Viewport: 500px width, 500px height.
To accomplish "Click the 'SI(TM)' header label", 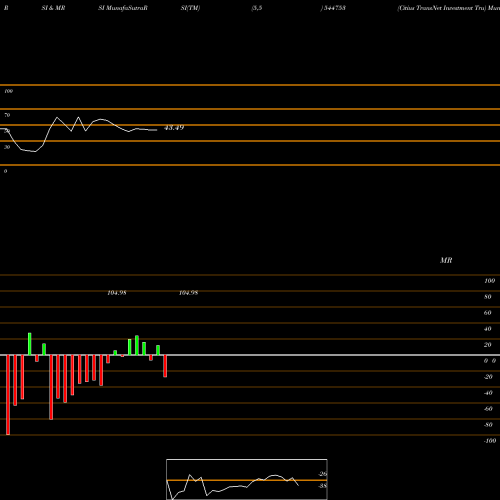I will pos(190,8).
